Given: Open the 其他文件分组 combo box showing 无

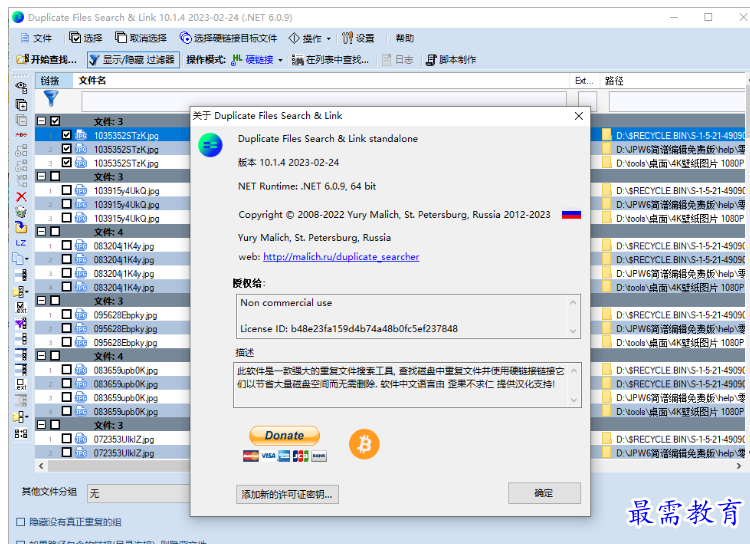Looking at the screenshot, I should [x=139, y=493].
